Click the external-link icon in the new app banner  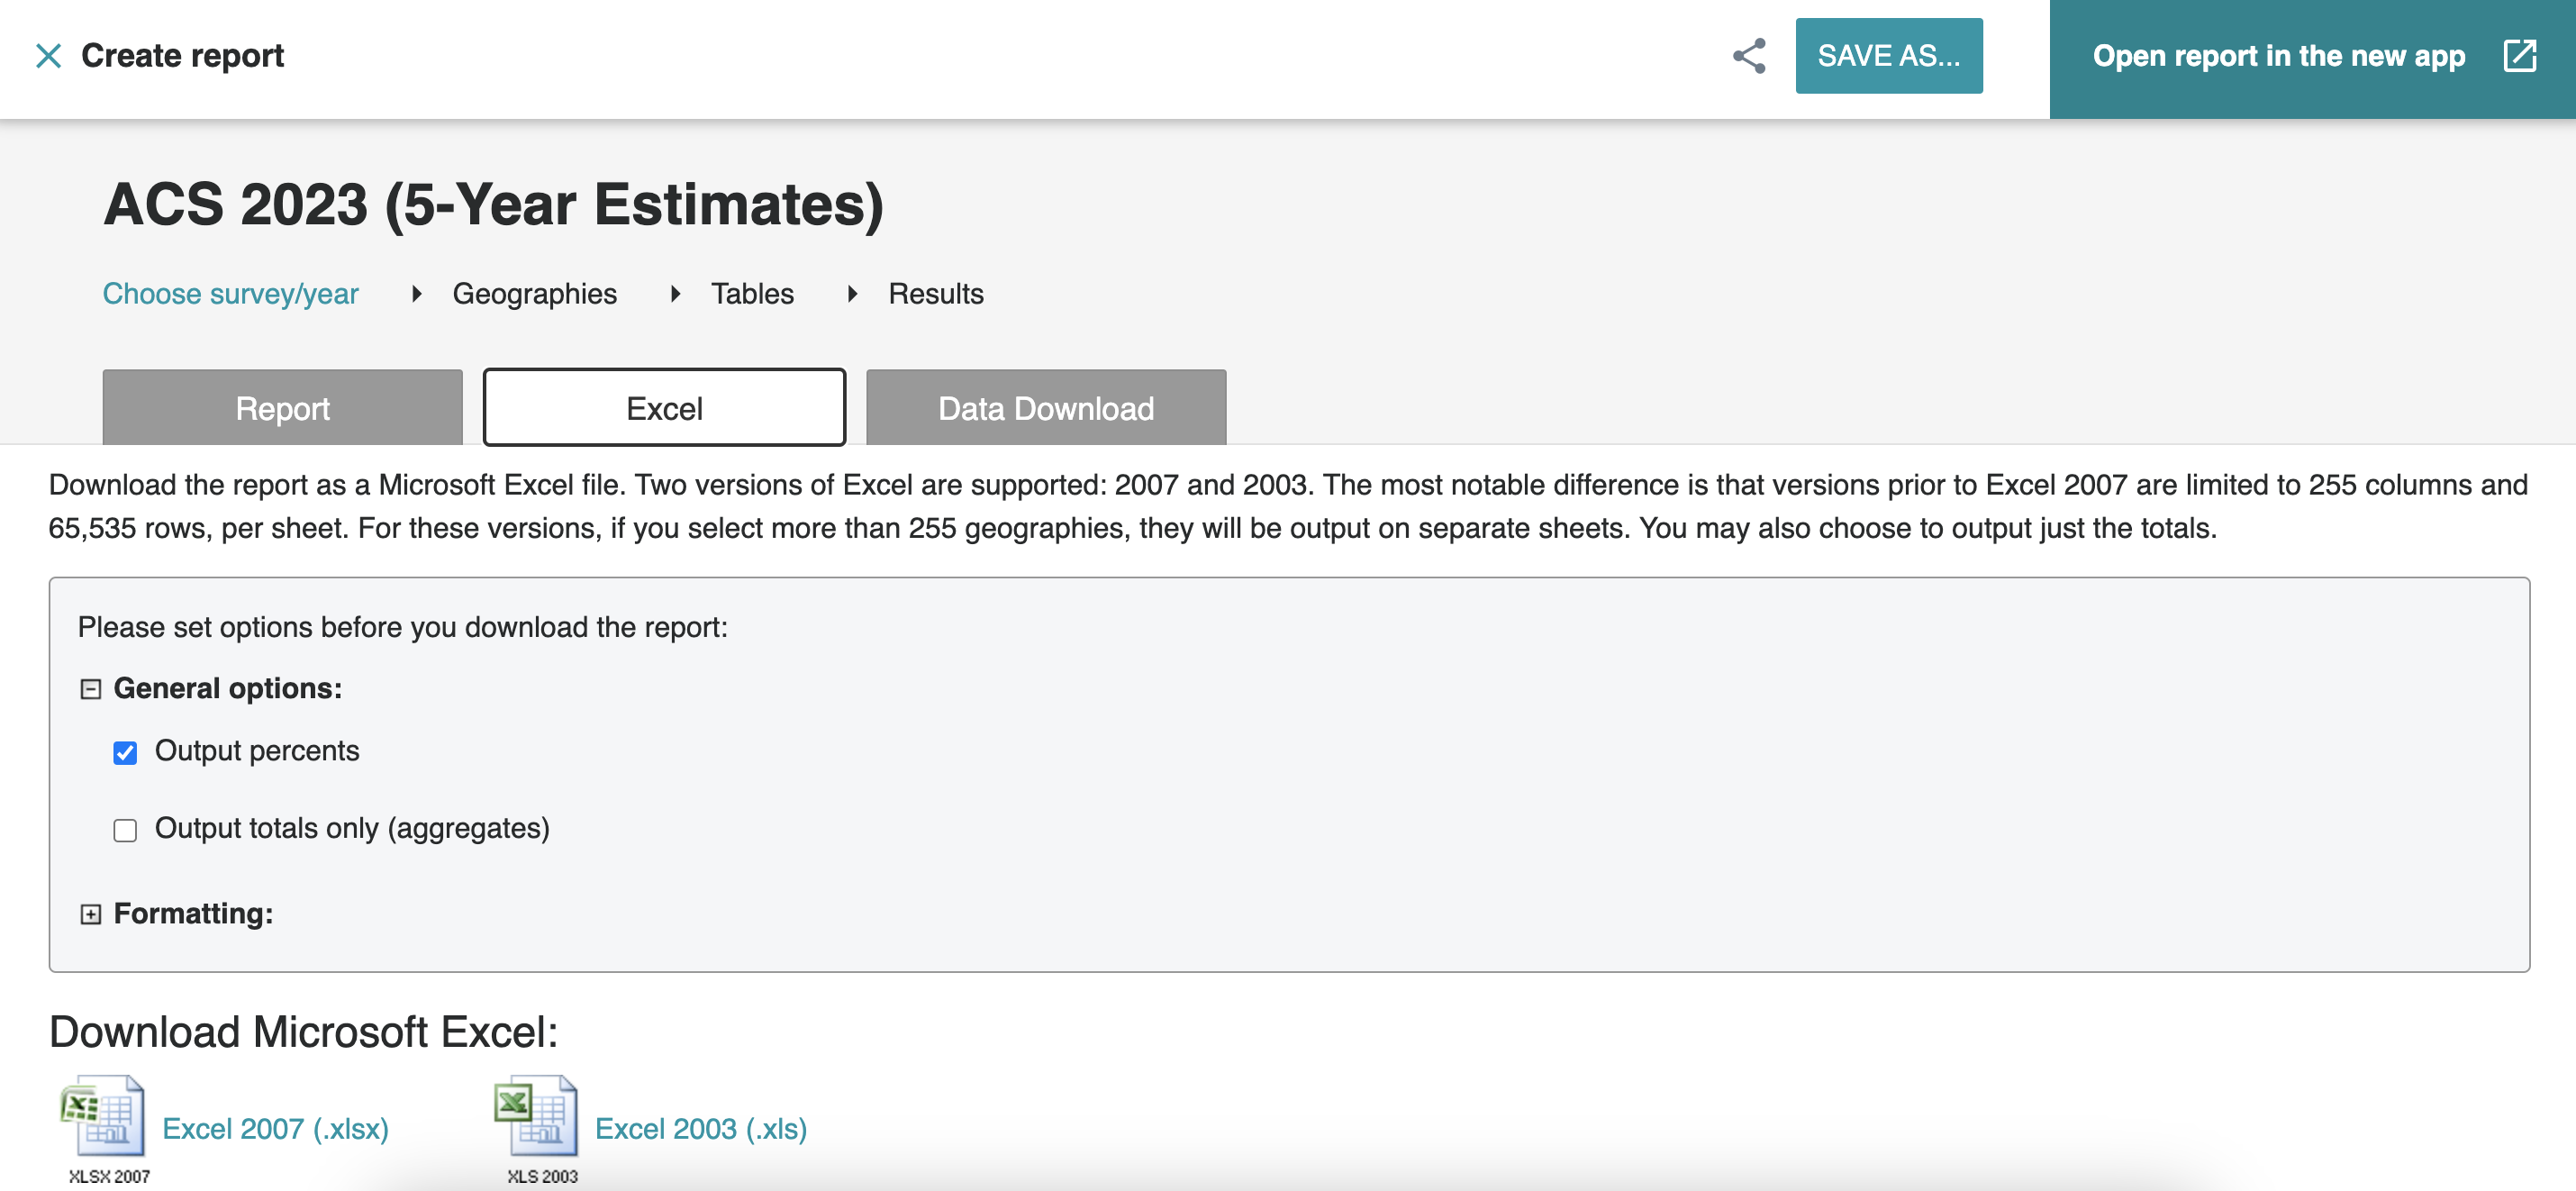click(x=2519, y=56)
